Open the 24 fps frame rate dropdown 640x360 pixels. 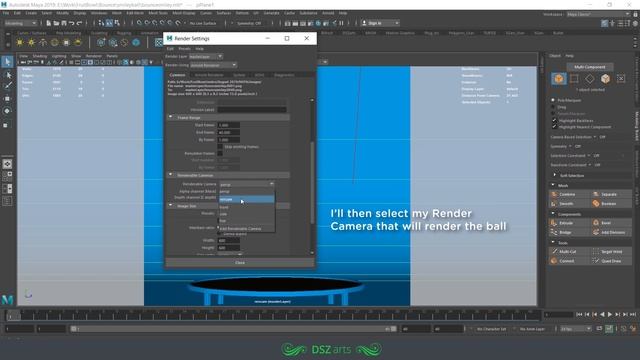pos(576,329)
